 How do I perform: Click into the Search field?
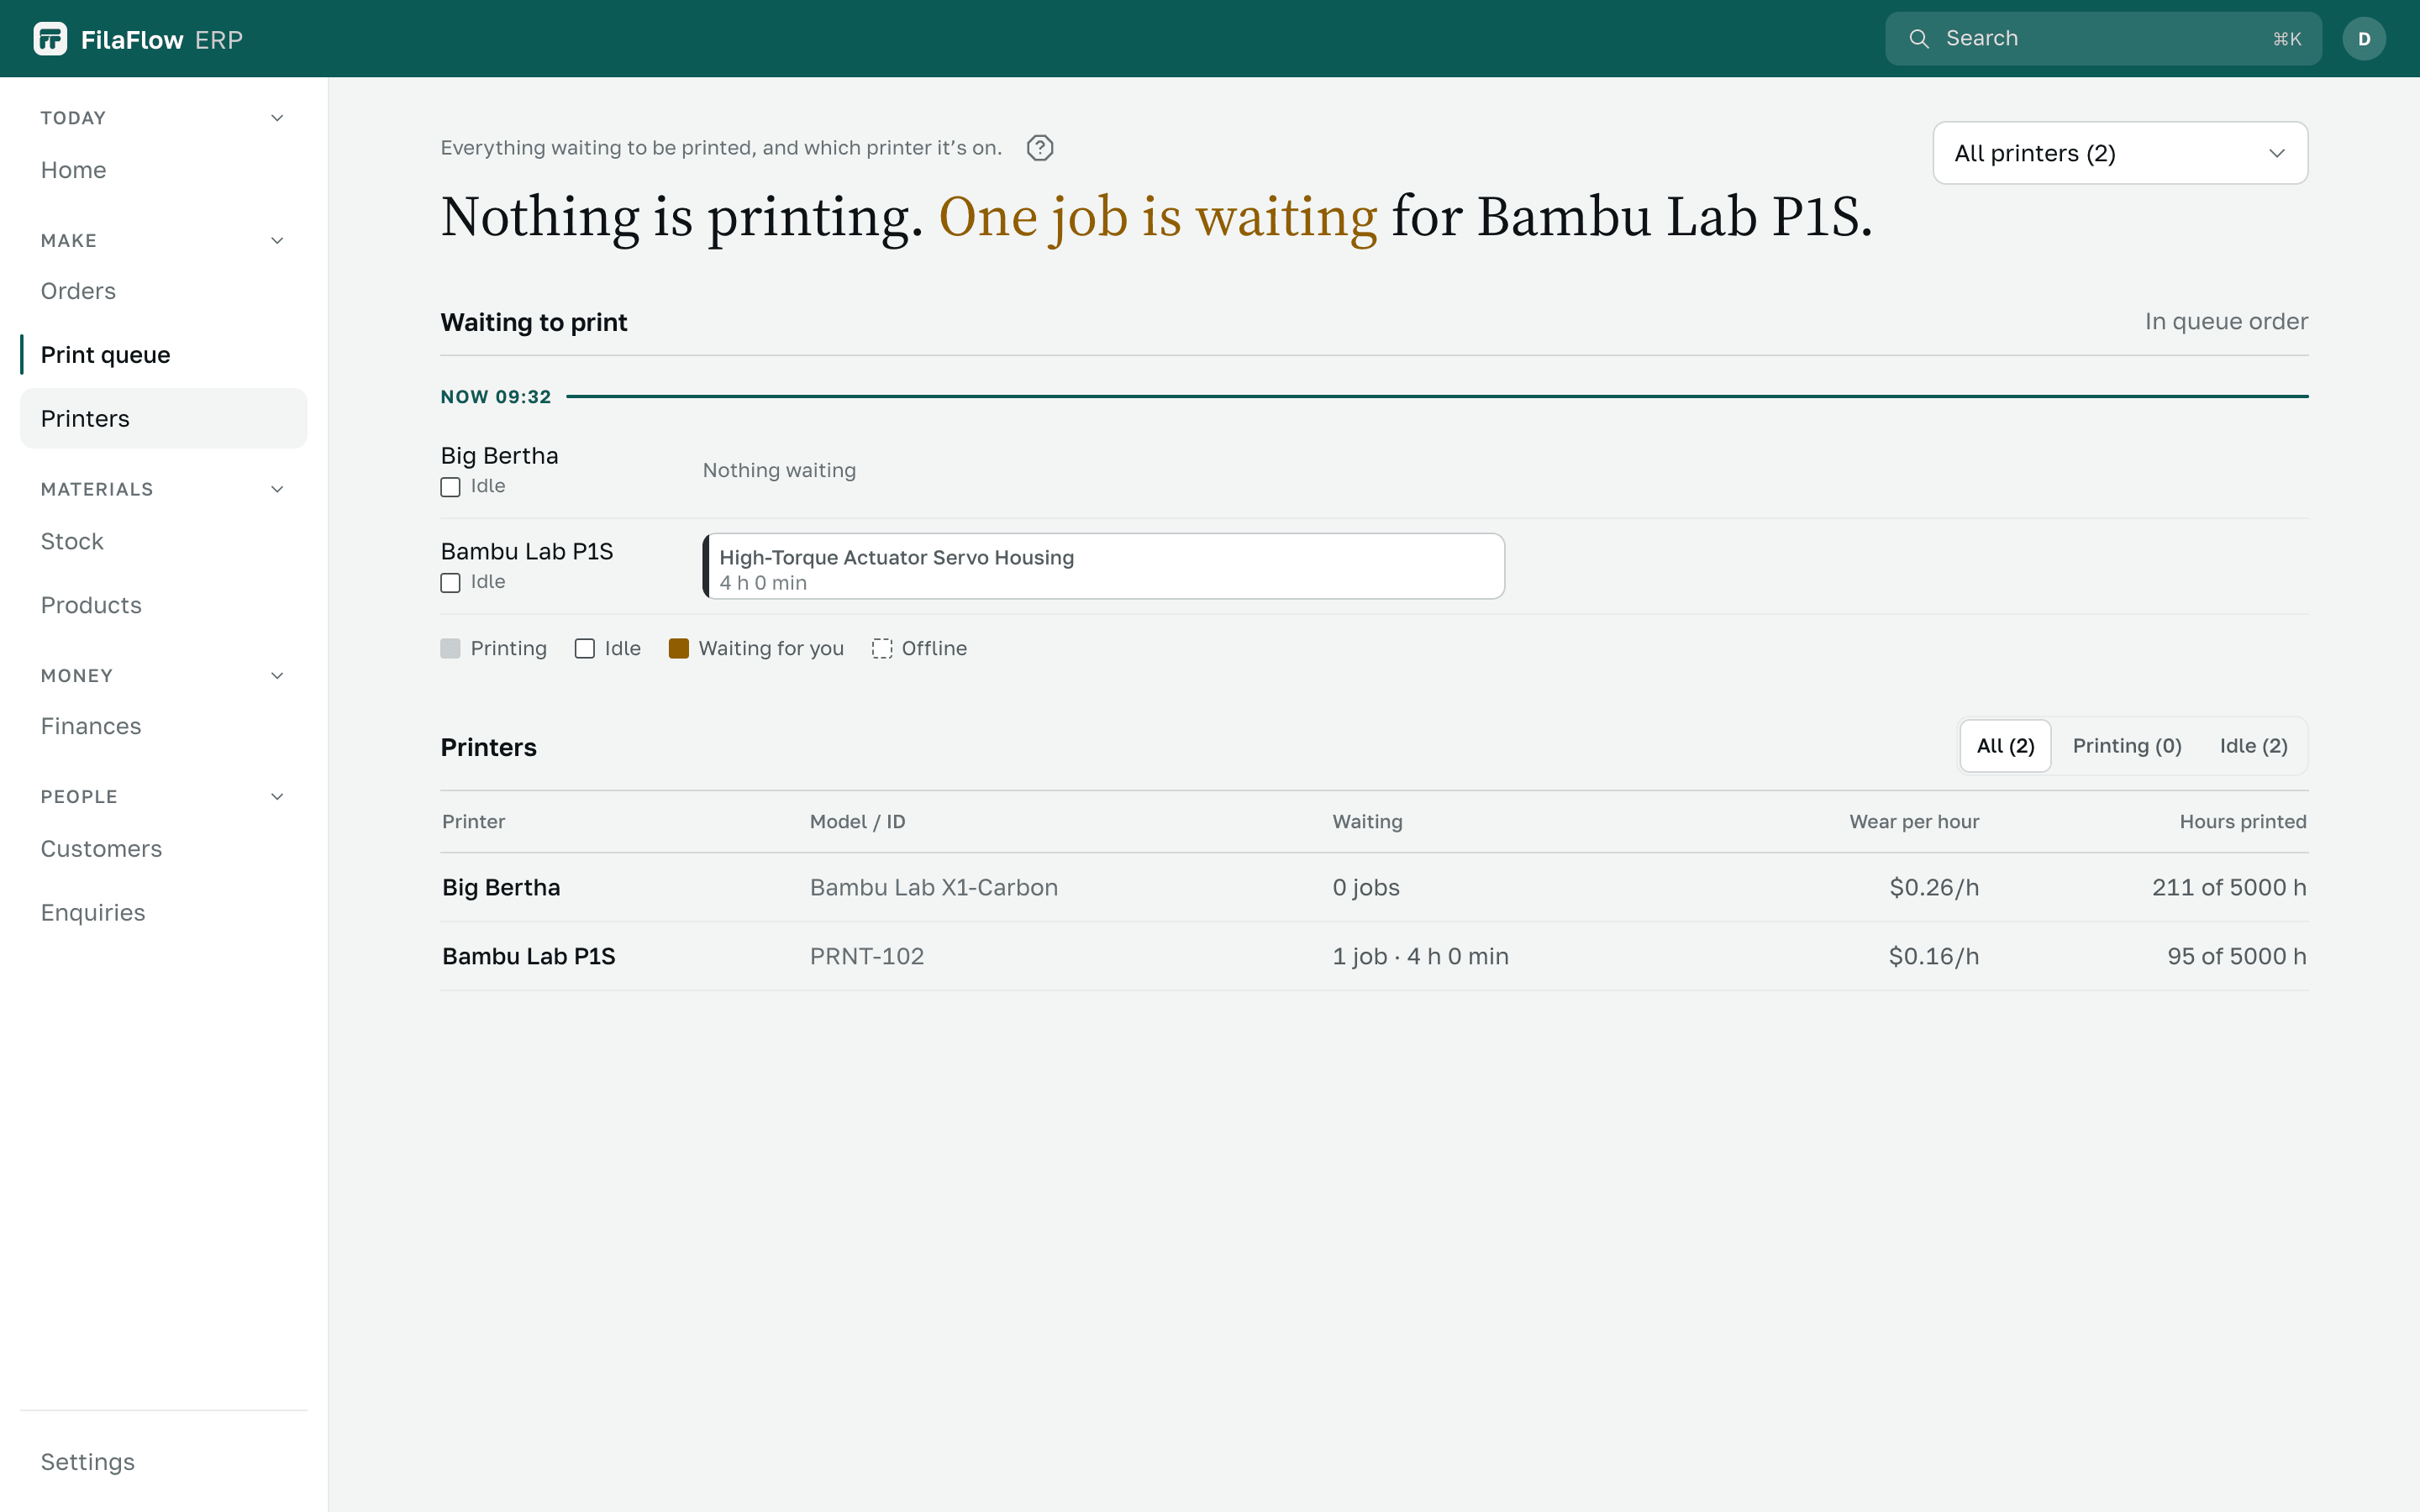pyautogui.click(x=2103, y=39)
